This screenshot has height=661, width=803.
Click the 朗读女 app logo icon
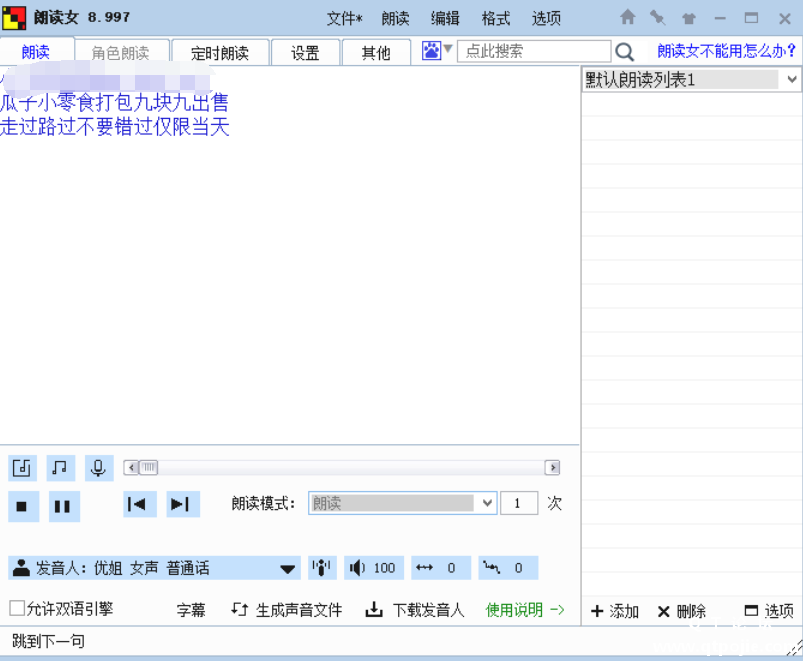pos(14,18)
